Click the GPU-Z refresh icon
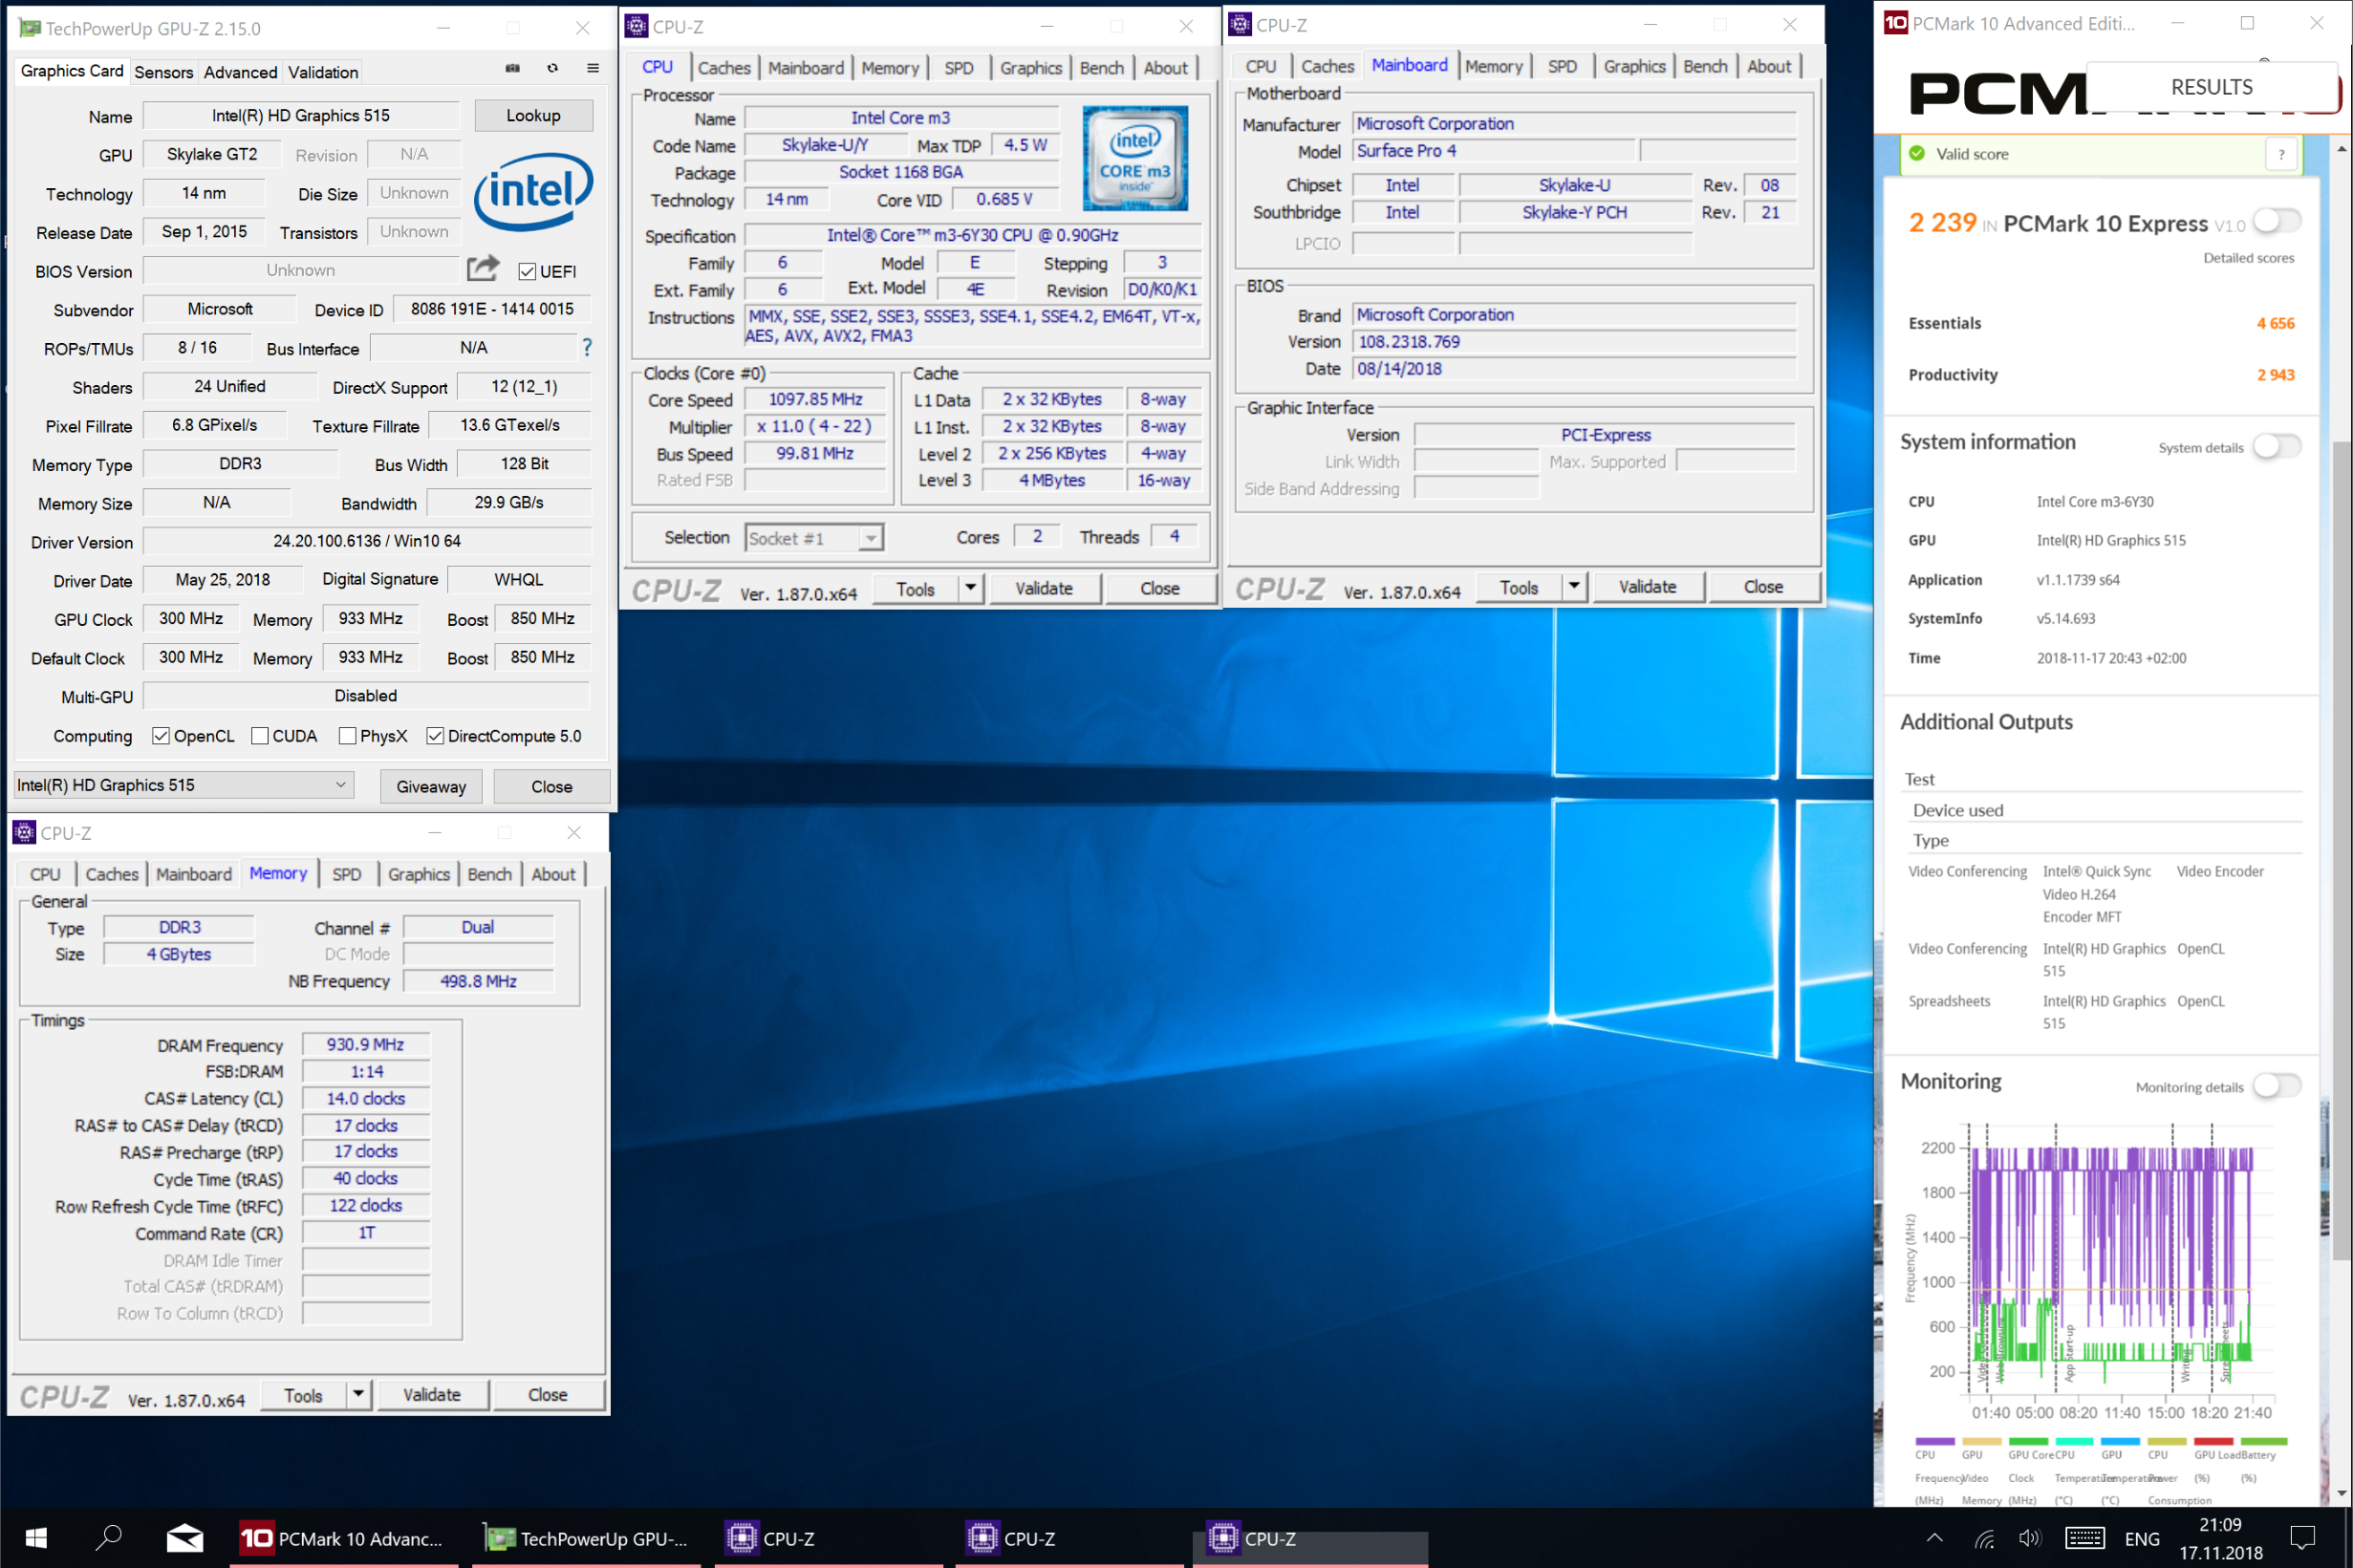Screen dimensions: 2353x1568 (x=552, y=68)
